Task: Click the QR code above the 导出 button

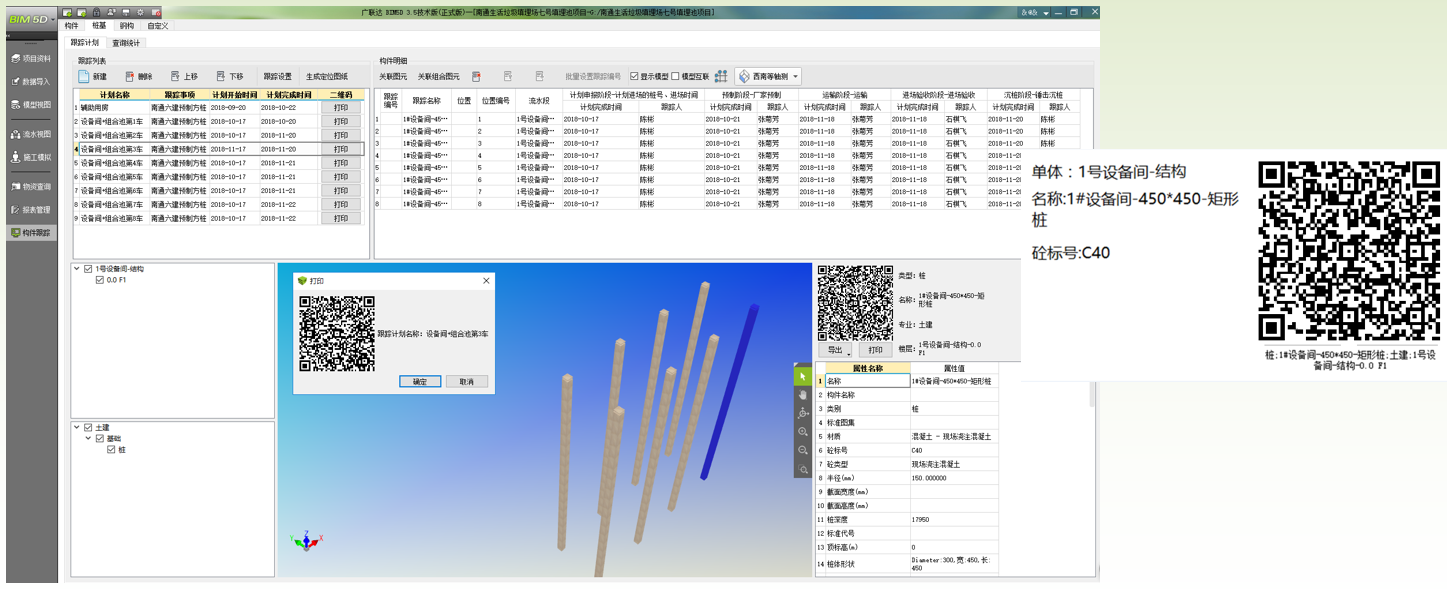Action: pyautogui.click(x=855, y=303)
